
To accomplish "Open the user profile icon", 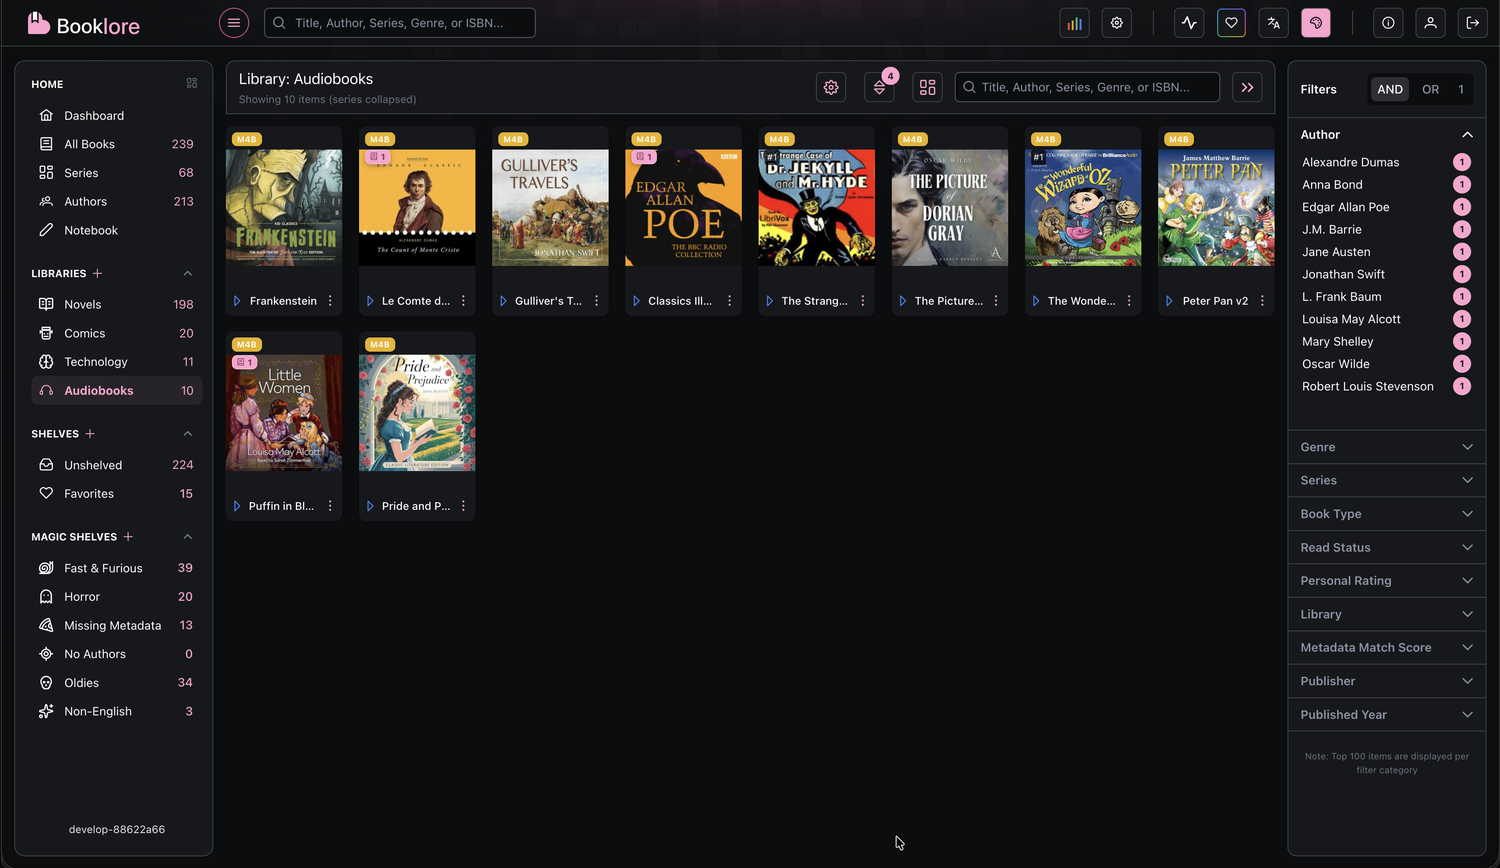I will pos(1431,23).
